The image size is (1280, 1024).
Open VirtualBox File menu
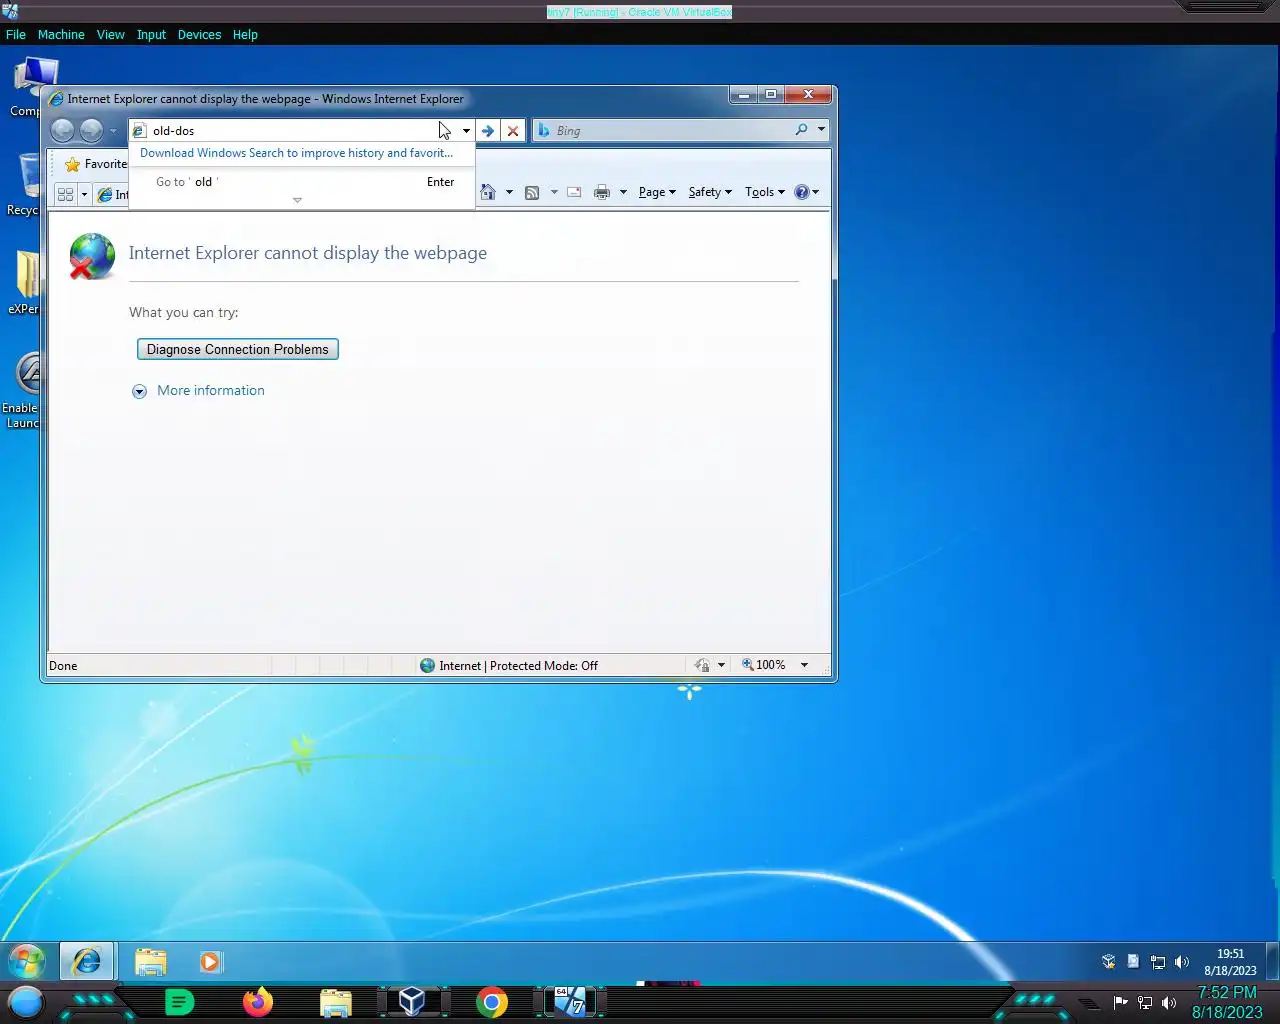click(16, 34)
